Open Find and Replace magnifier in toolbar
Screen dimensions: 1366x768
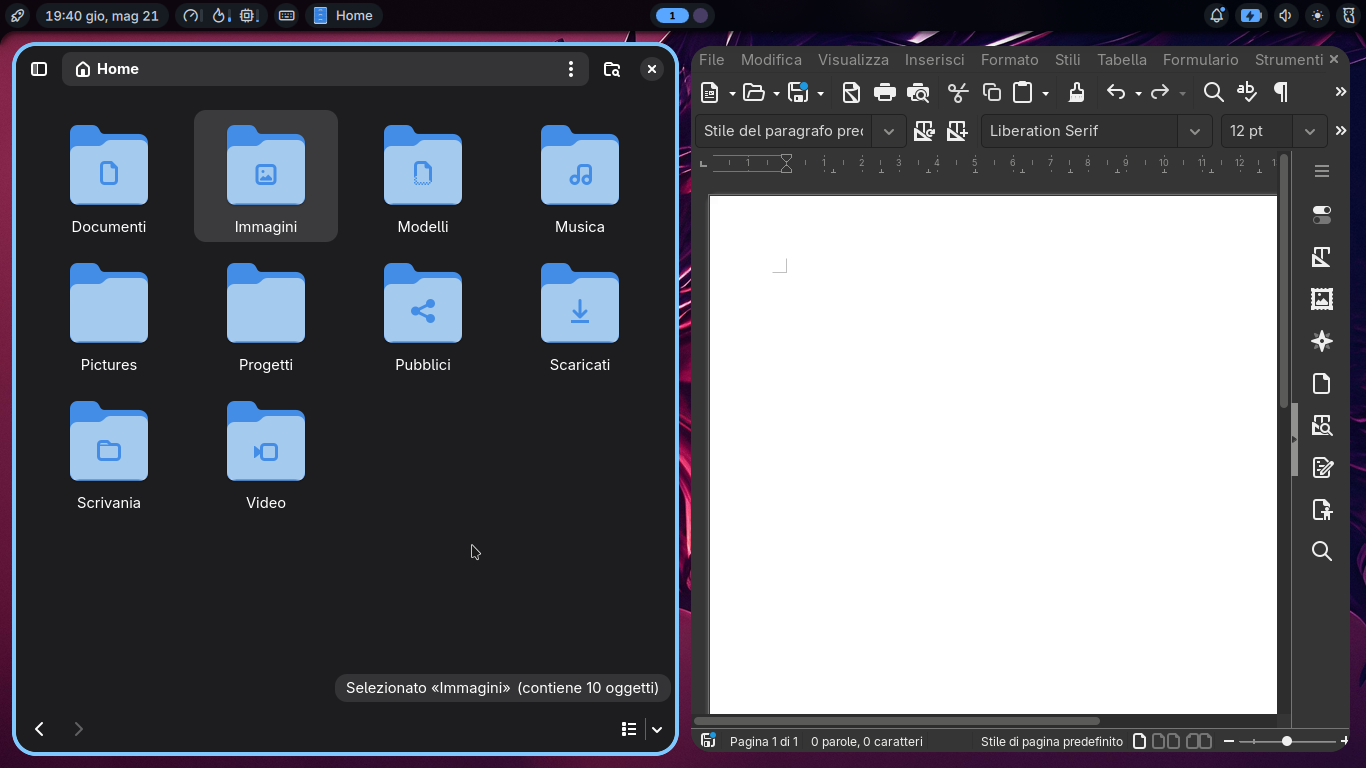[x=1213, y=93]
